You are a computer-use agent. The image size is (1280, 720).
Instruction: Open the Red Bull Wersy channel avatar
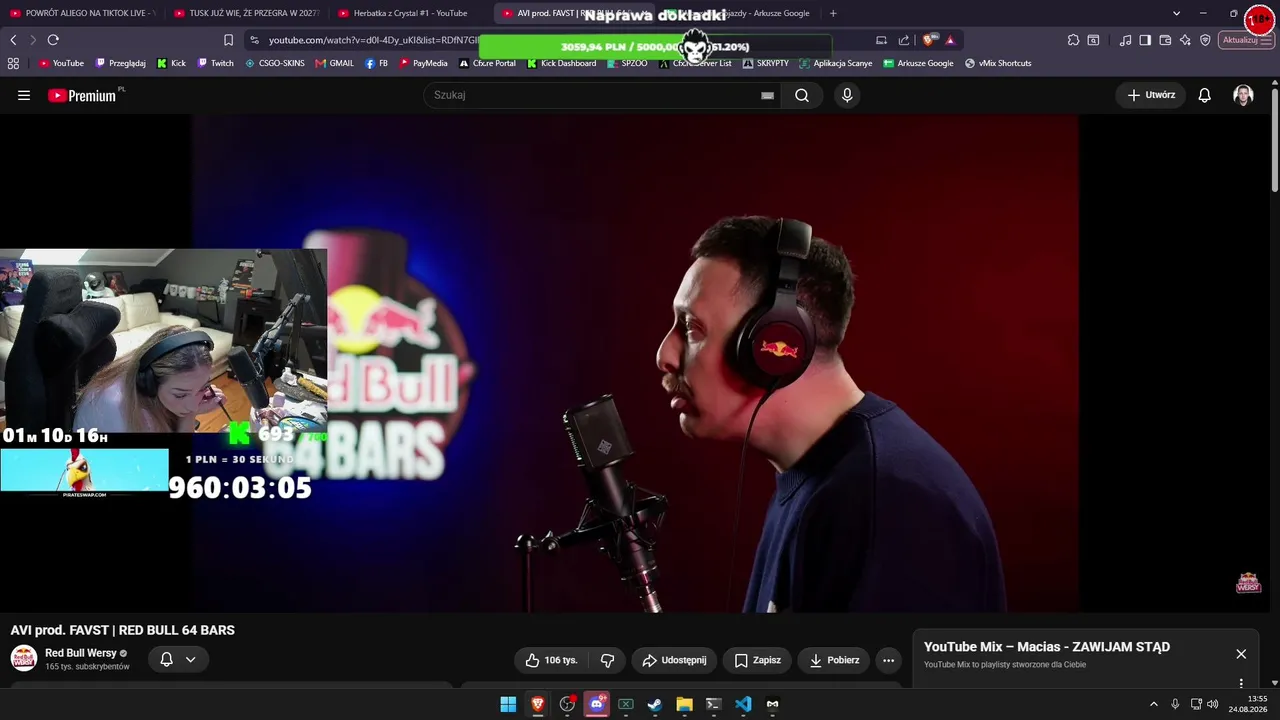click(x=24, y=658)
